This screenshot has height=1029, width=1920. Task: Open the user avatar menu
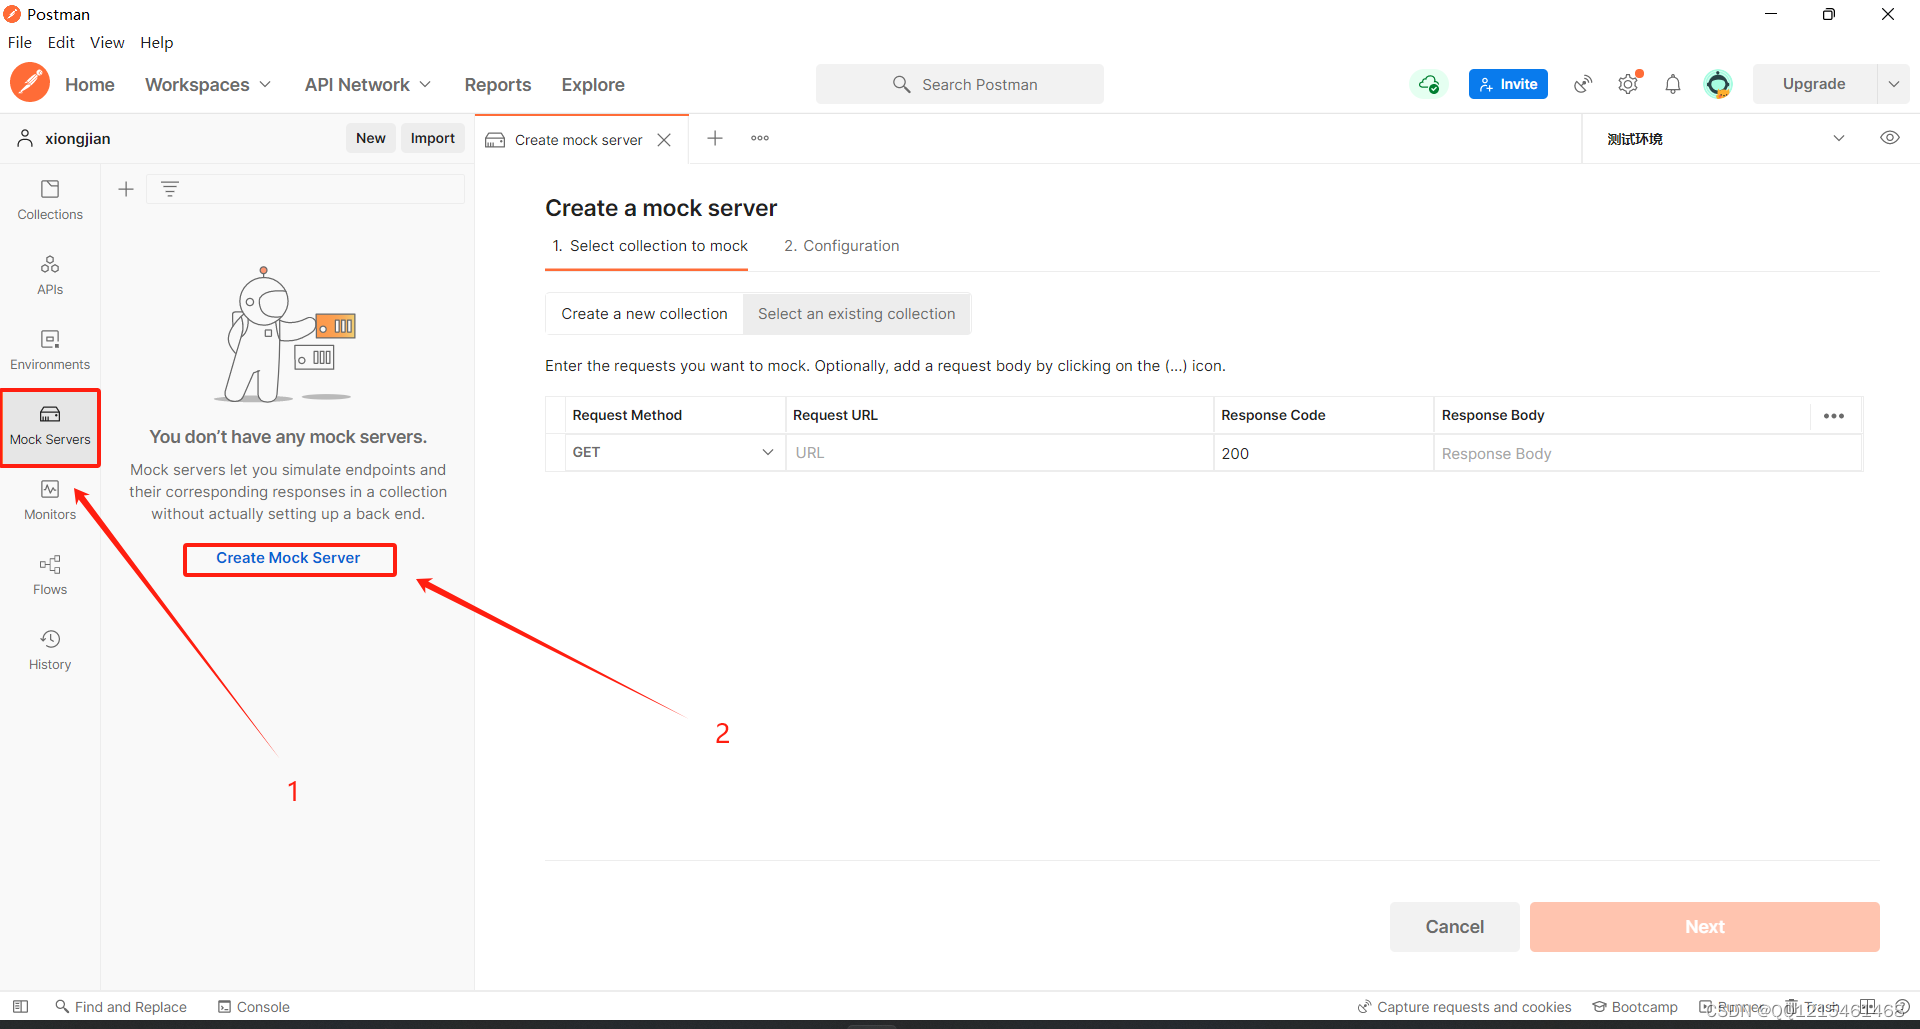coord(1718,84)
